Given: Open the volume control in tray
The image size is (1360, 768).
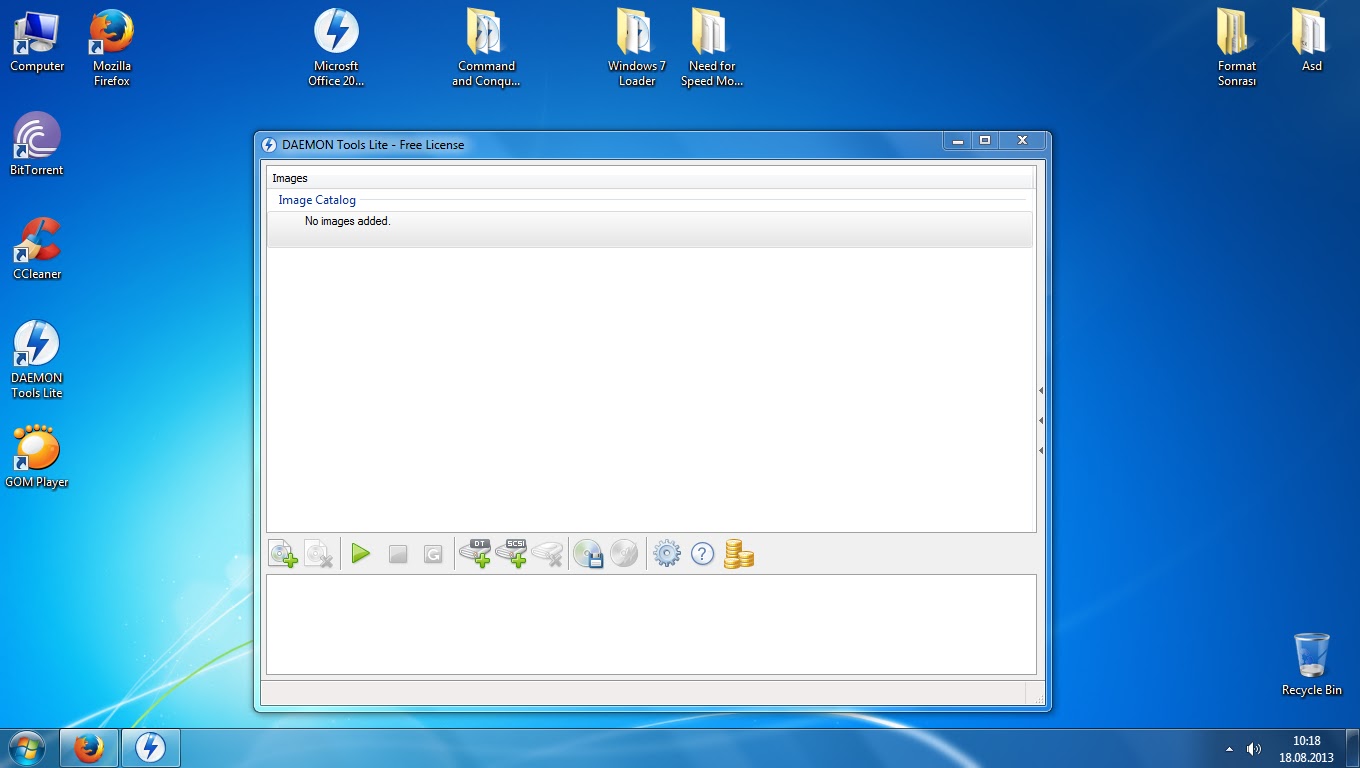Looking at the screenshot, I should tap(1254, 749).
